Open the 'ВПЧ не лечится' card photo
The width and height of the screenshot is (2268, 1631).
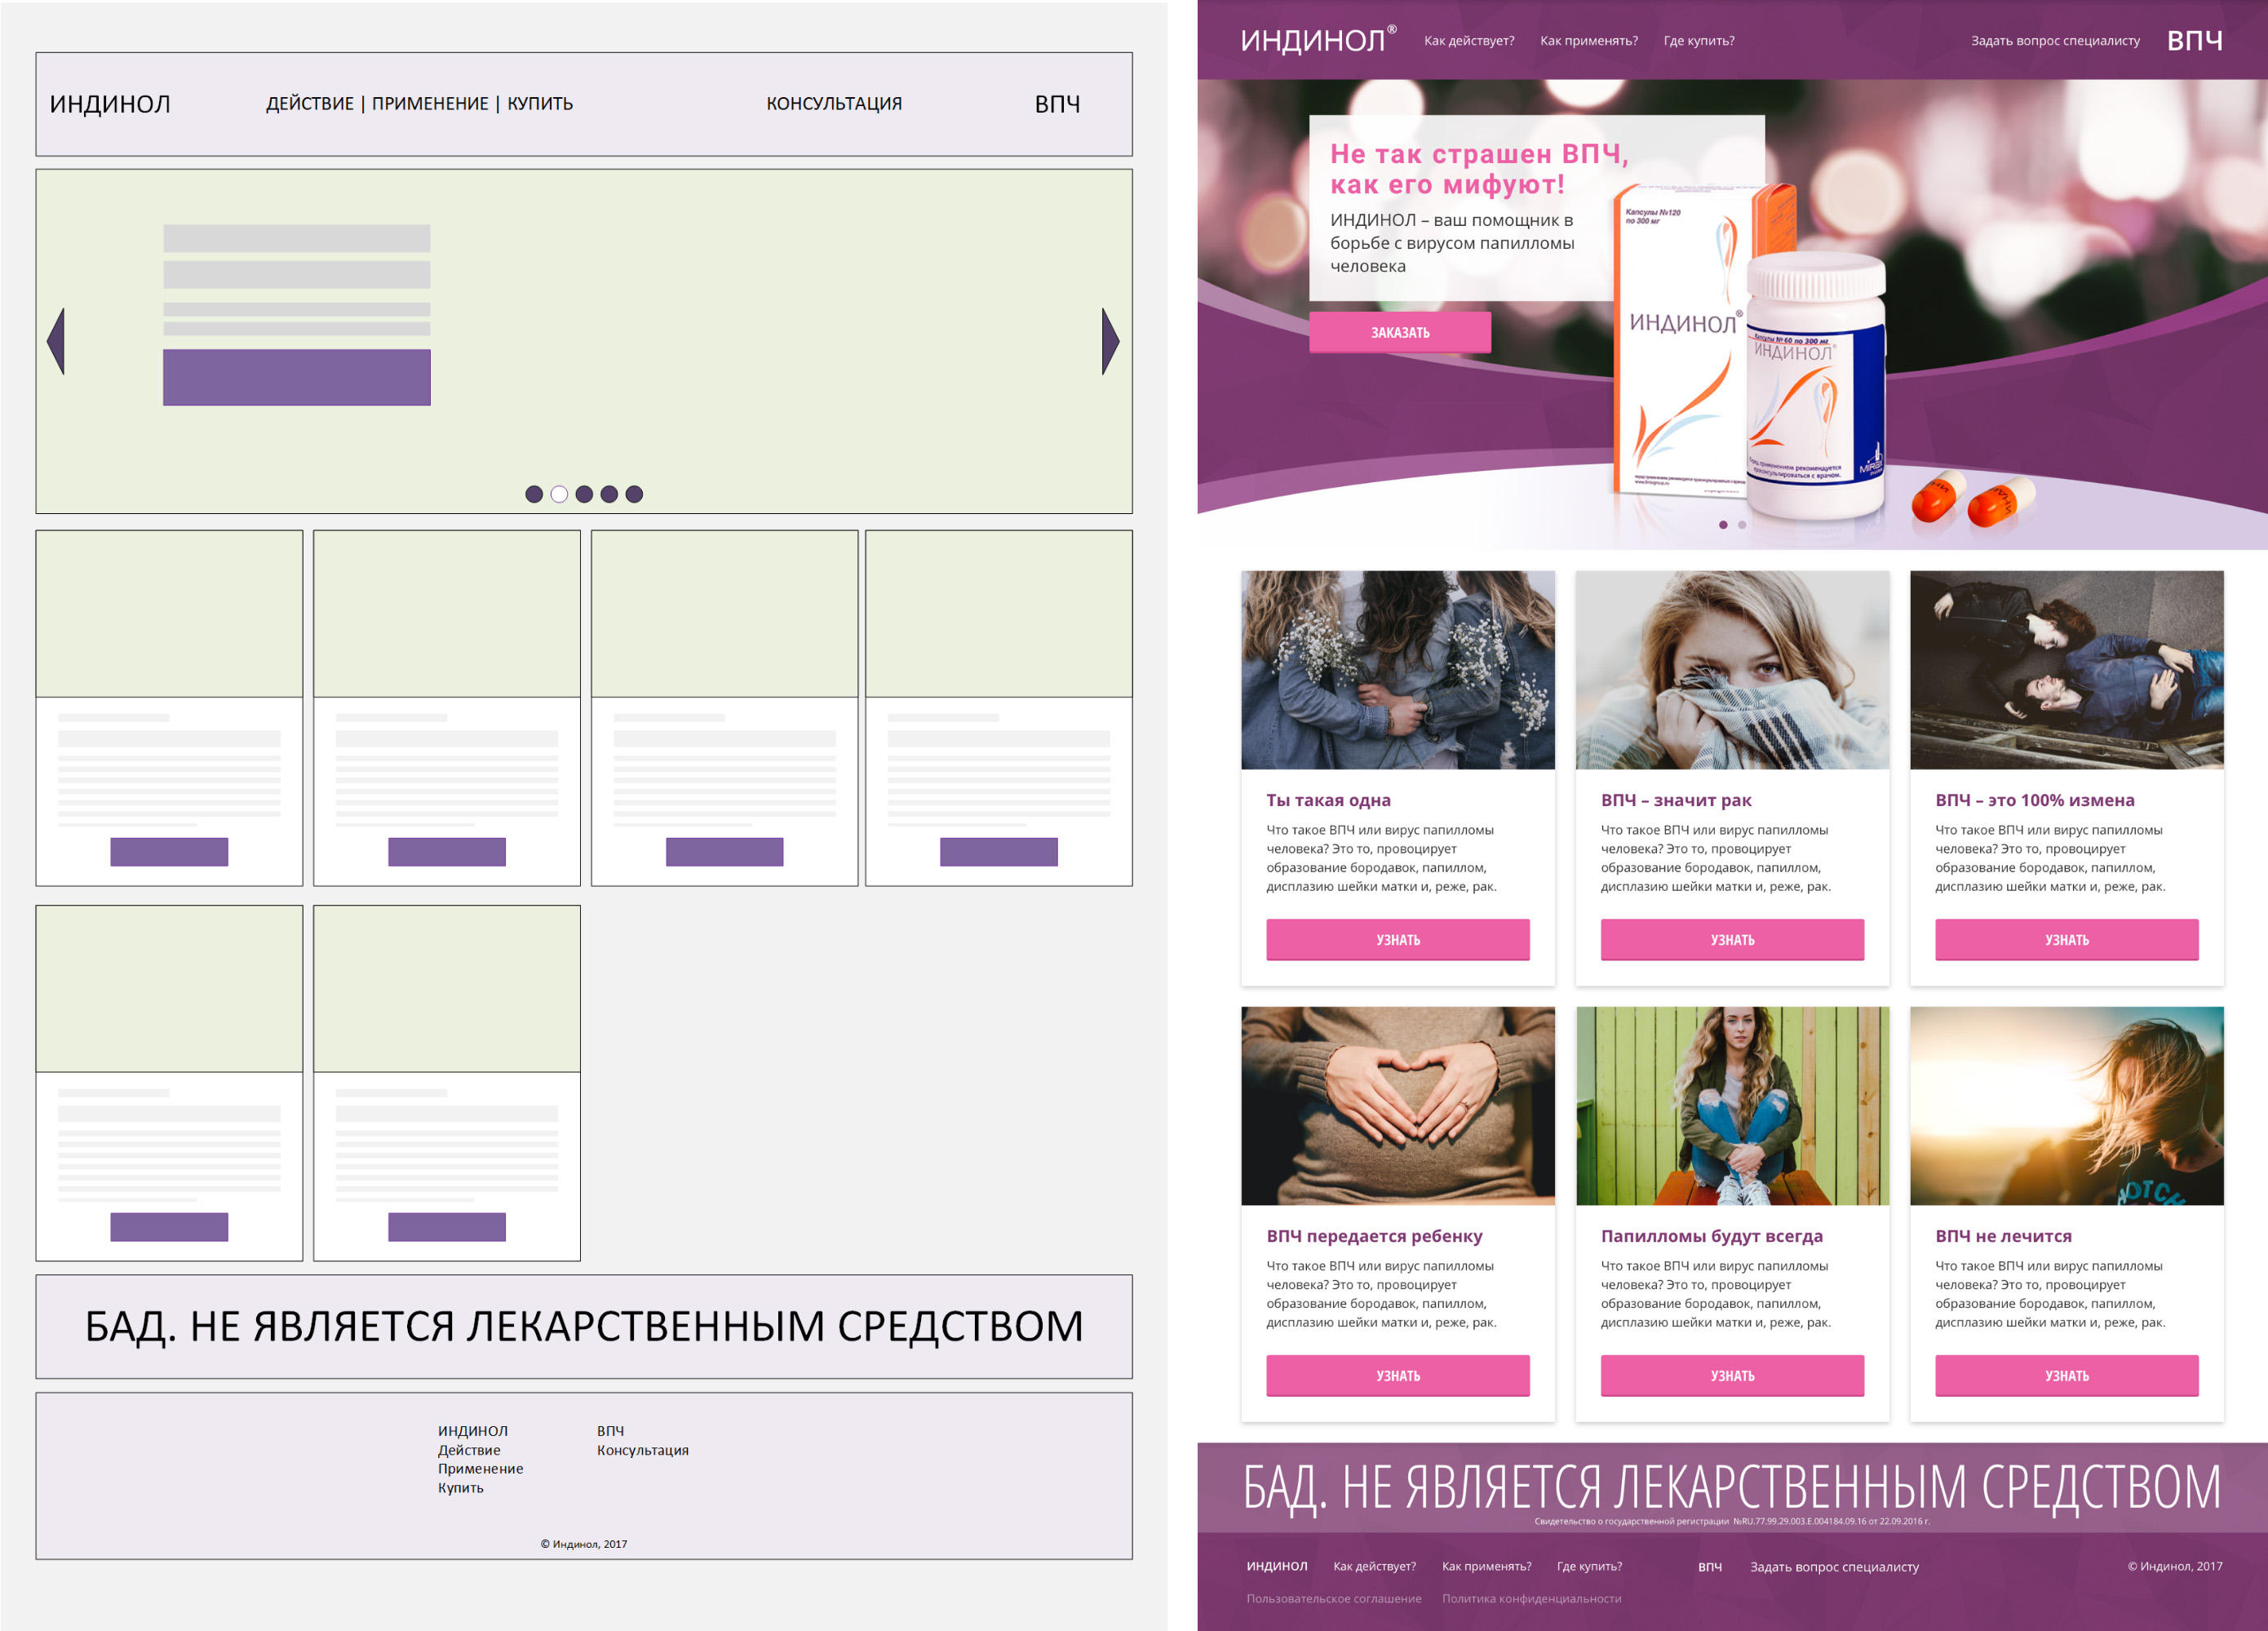tap(2067, 1106)
